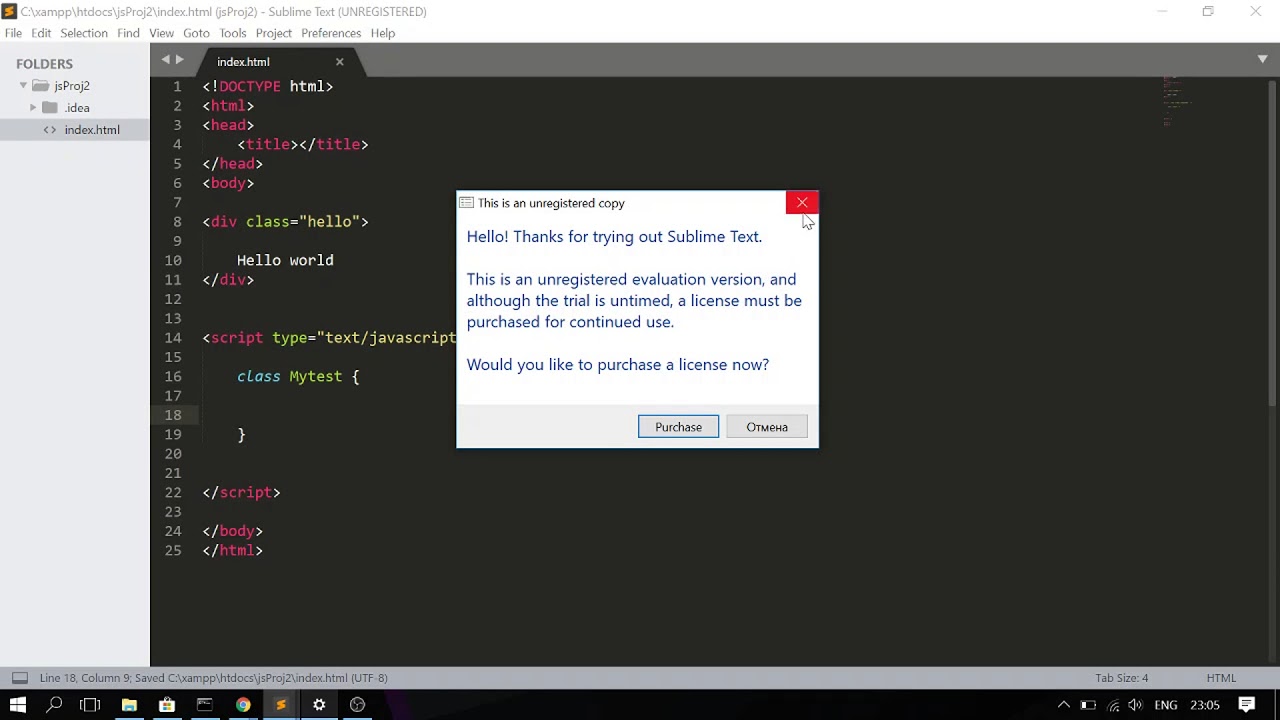Go to previous tab with left arrow

click(x=166, y=60)
